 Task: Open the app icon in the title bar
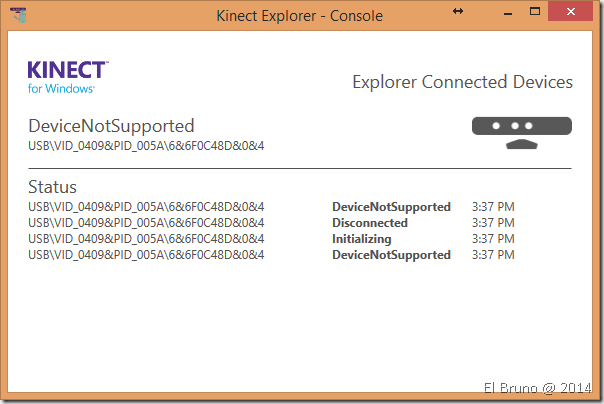[x=22, y=15]
